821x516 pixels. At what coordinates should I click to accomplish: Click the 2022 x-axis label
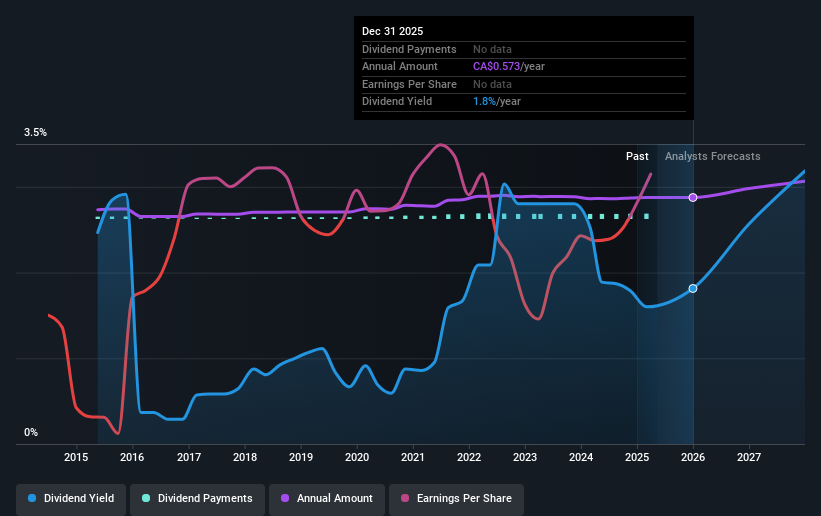(469, 457)
